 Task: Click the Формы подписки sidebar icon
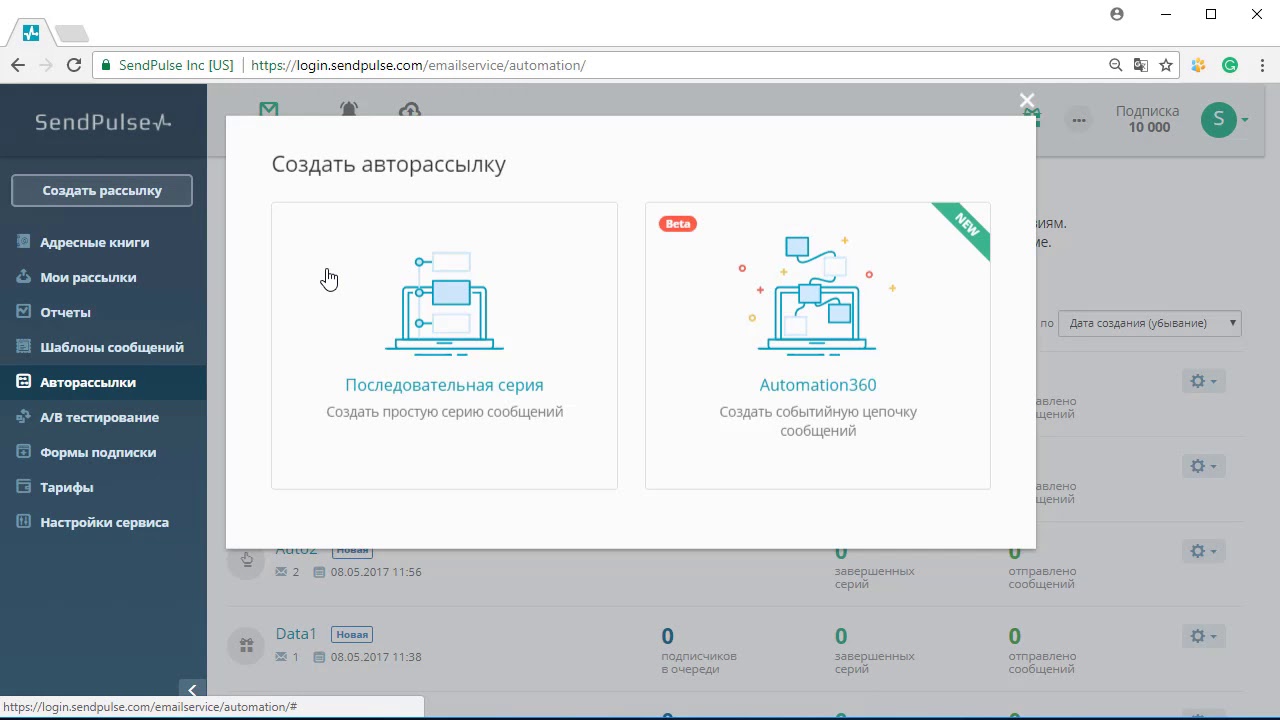pos(23,452)
